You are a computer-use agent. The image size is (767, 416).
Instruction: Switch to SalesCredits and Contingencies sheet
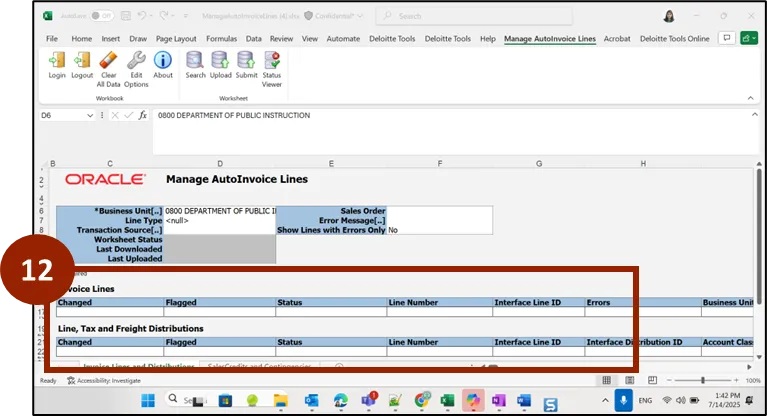pos(260,367)
